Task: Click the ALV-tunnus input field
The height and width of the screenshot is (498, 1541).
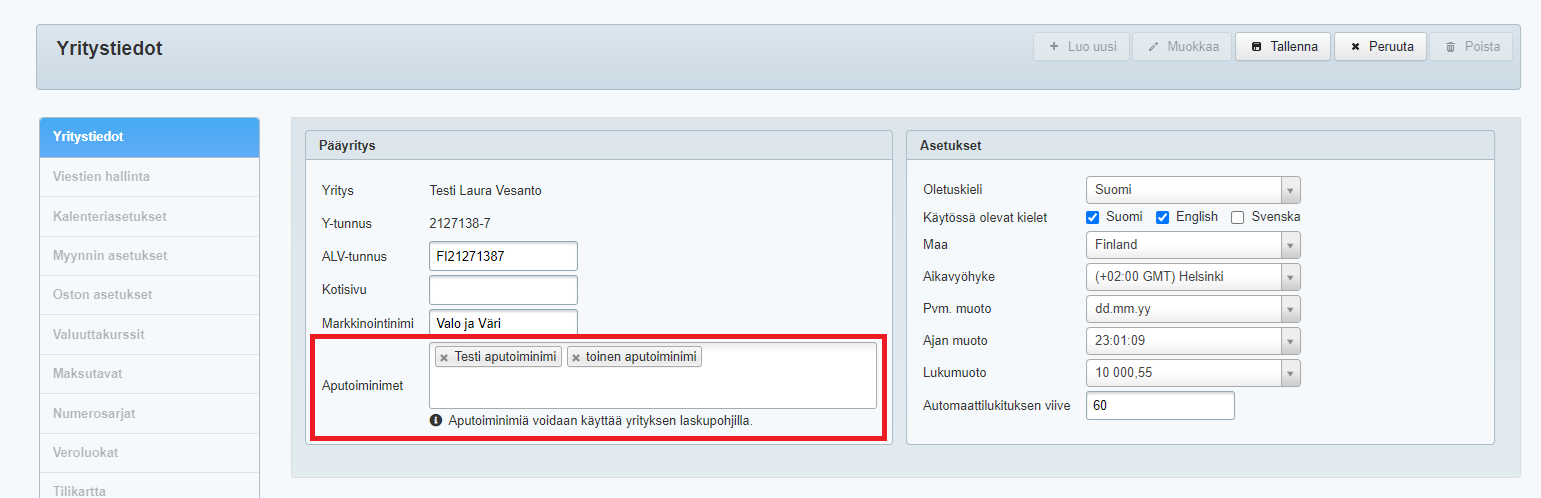Action: 503,256
